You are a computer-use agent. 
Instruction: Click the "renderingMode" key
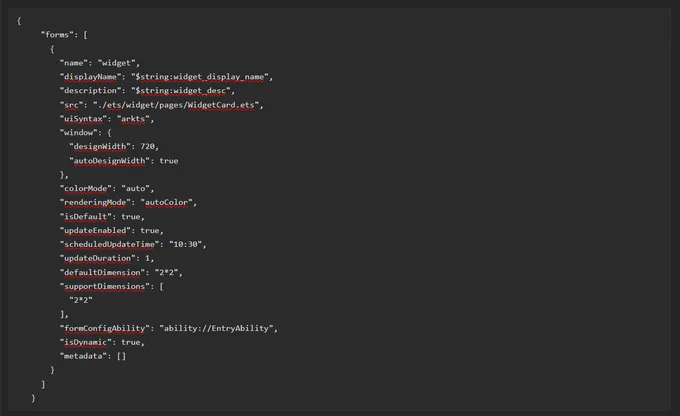tap(95, 203)
